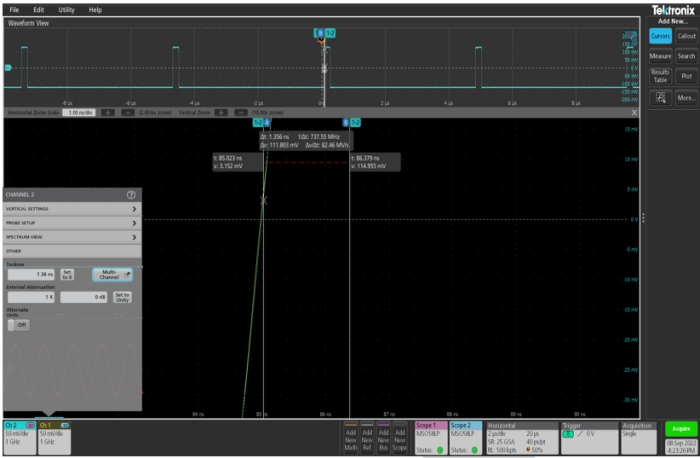Toggle the Alternate Units Off switch
700x458 pixels.
tap(20, 325)
